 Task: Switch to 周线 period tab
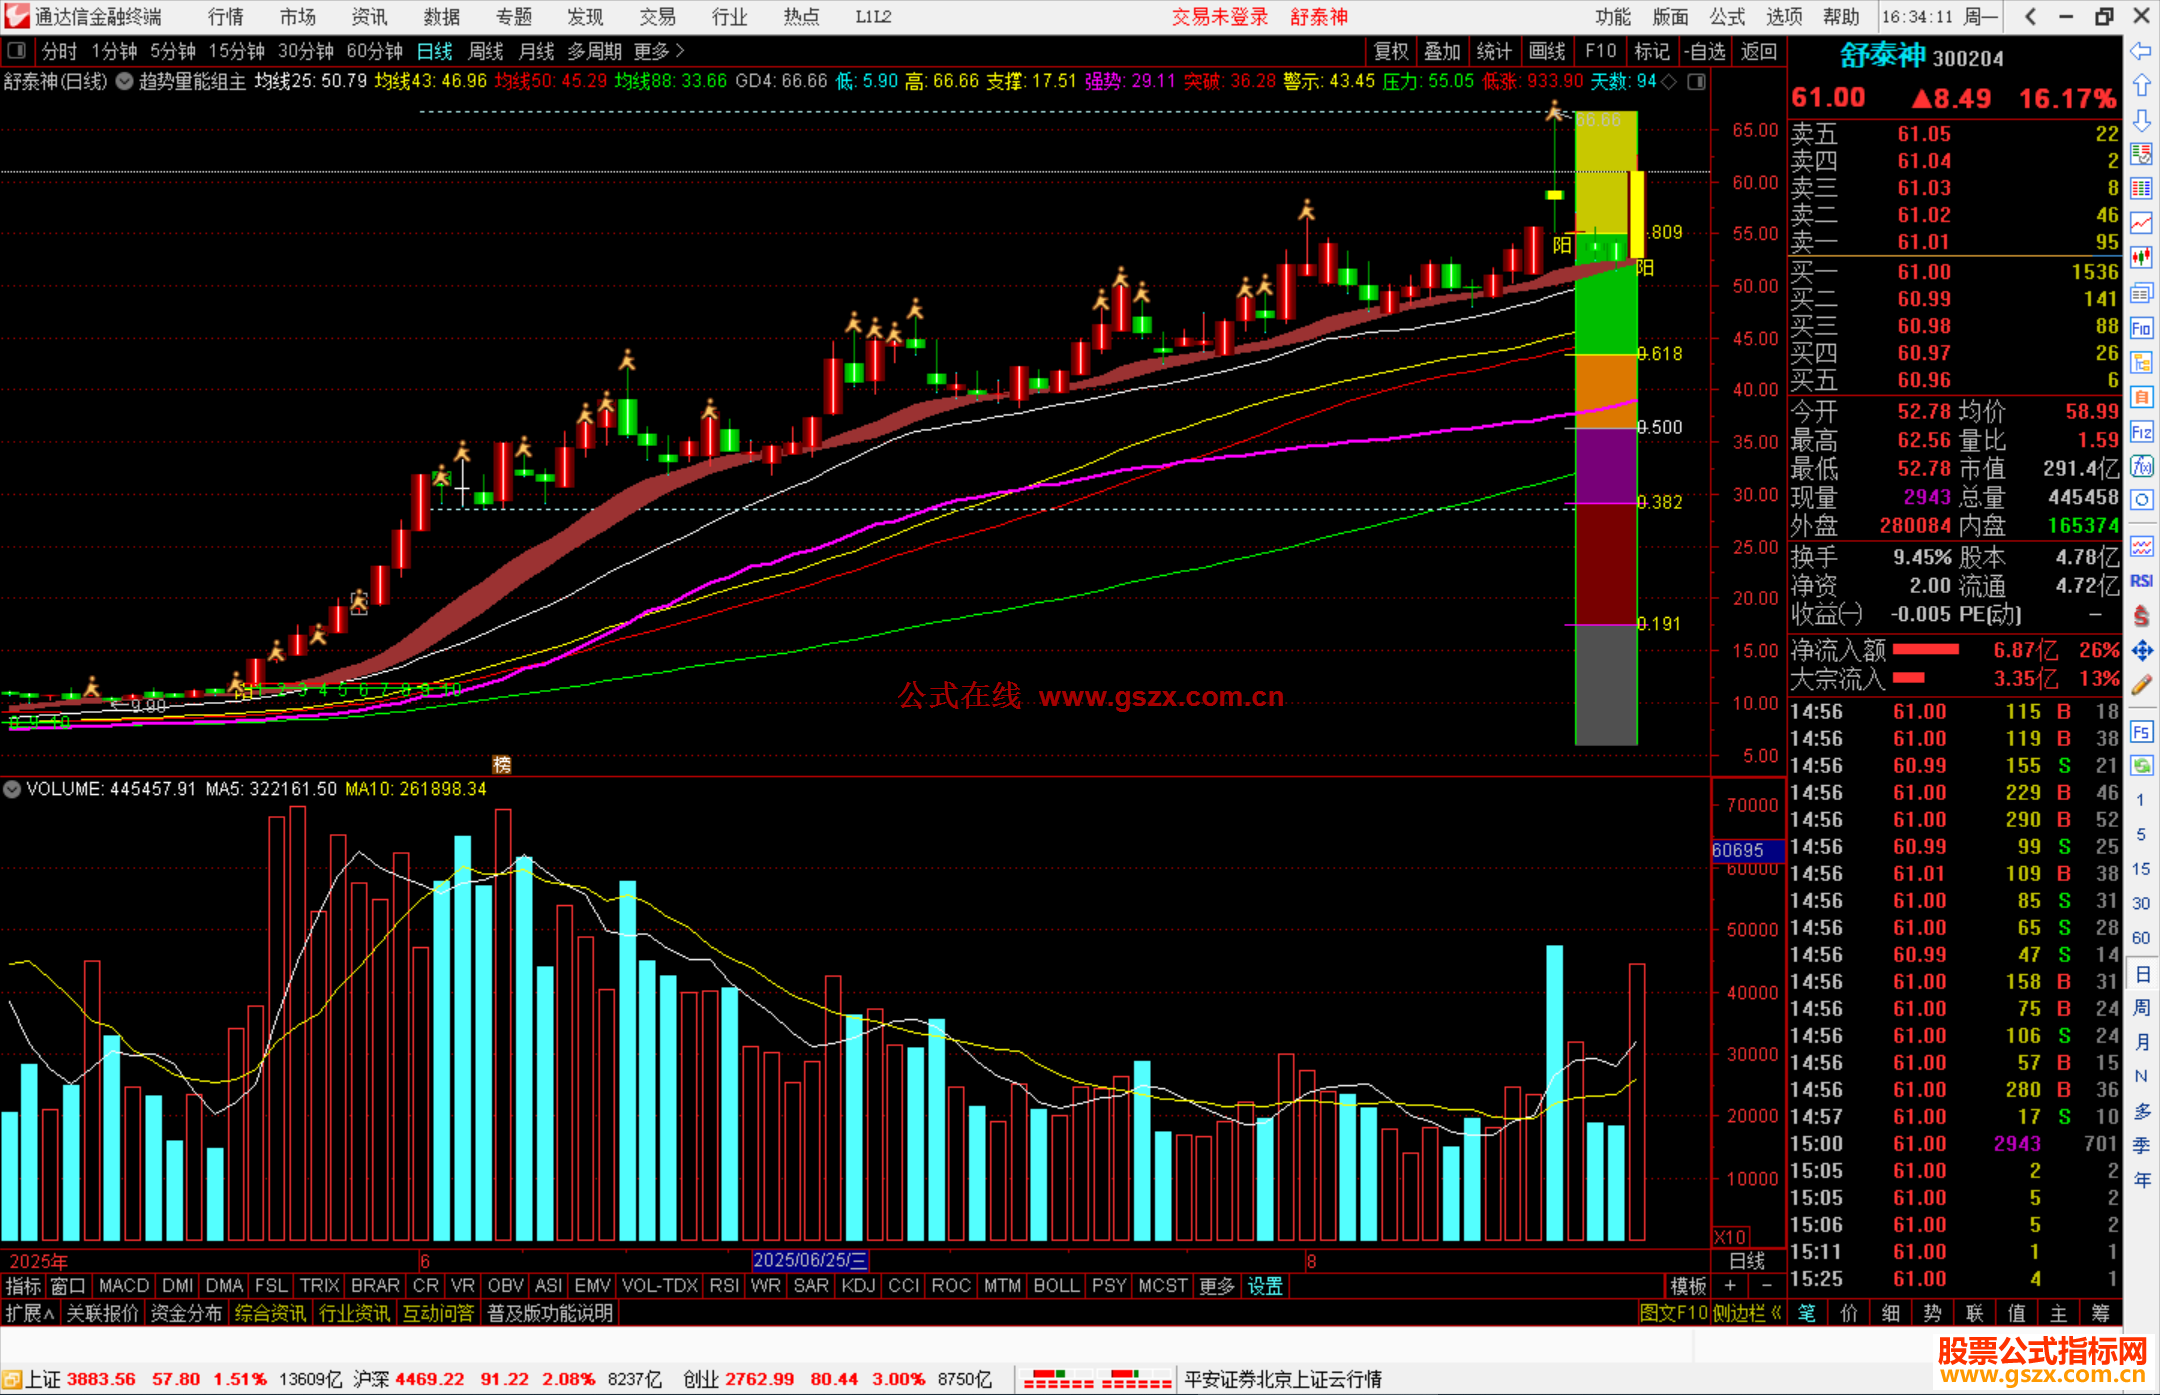486,51
